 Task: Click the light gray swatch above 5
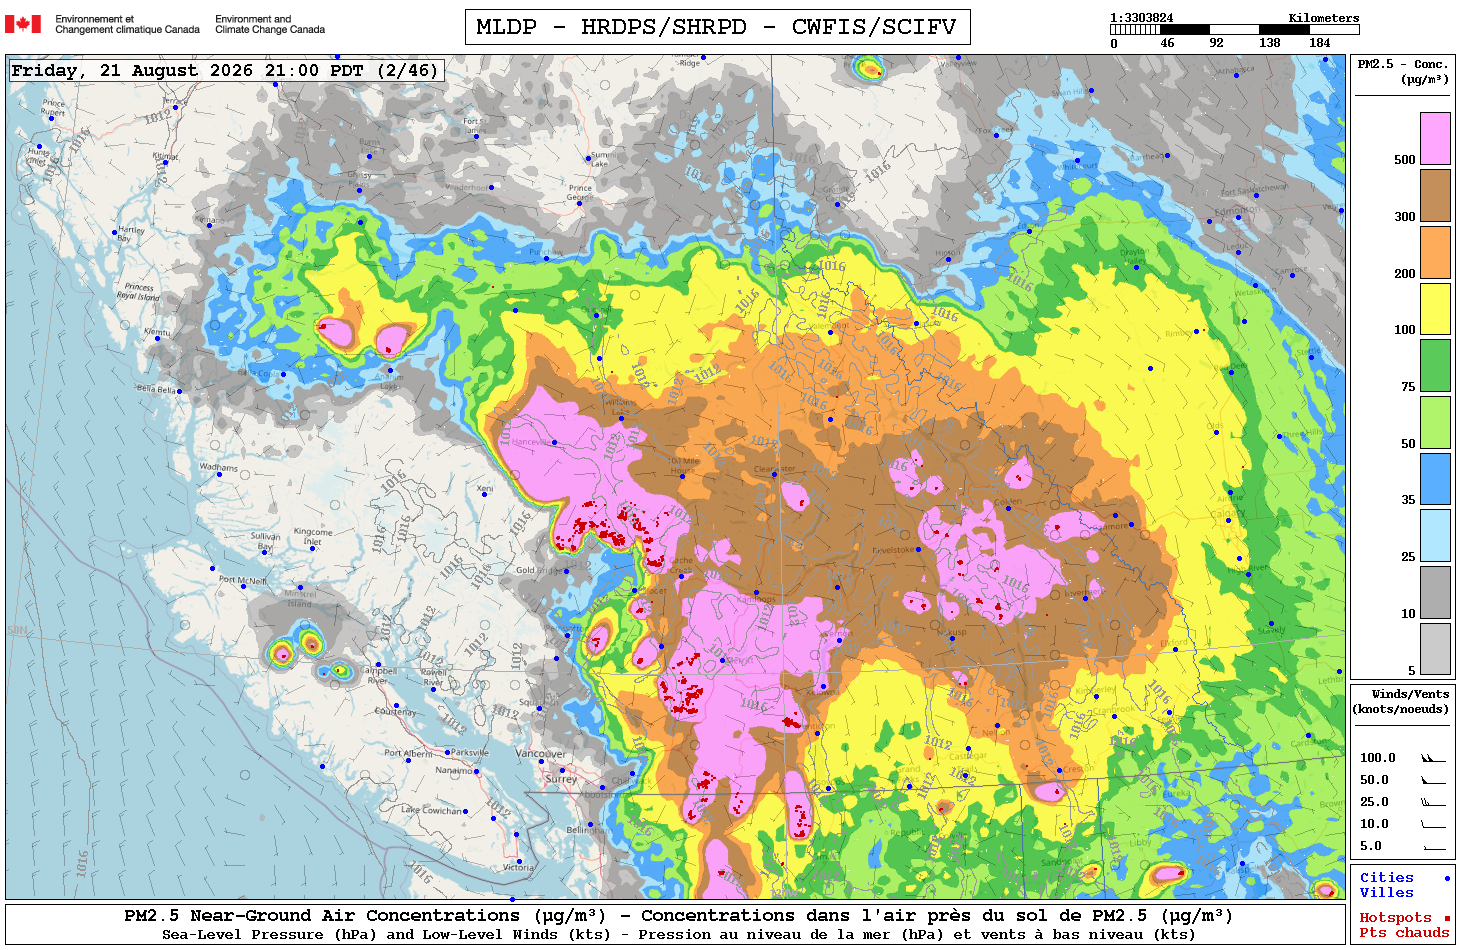tap(1435, 649)
